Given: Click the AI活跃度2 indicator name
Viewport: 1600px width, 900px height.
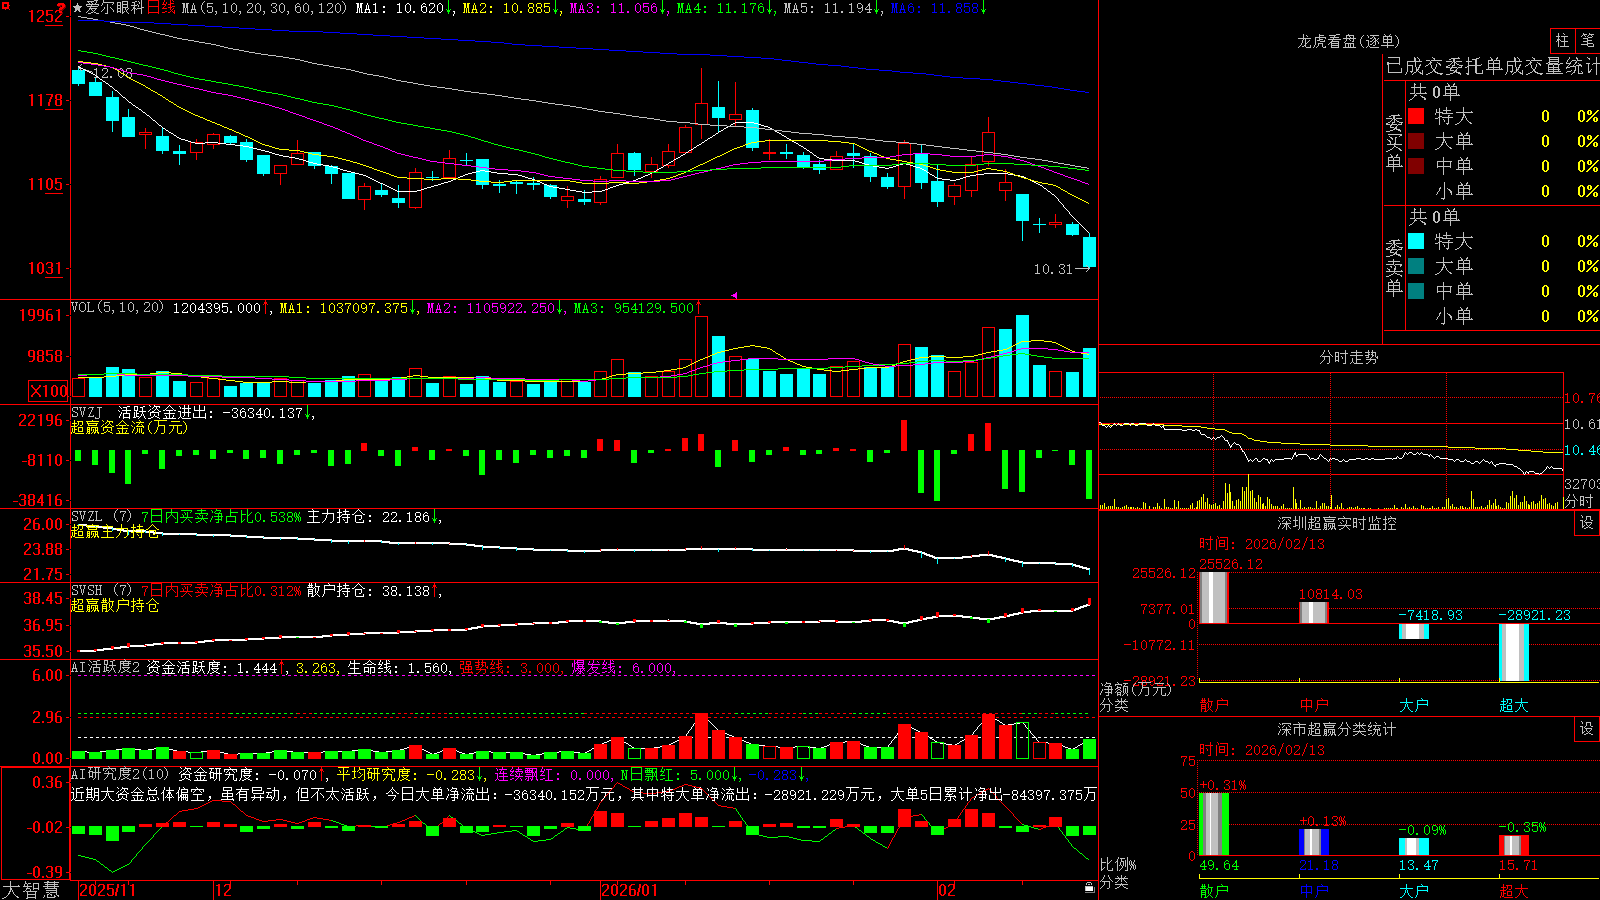Looking at the screenshot, I should 106,667.
